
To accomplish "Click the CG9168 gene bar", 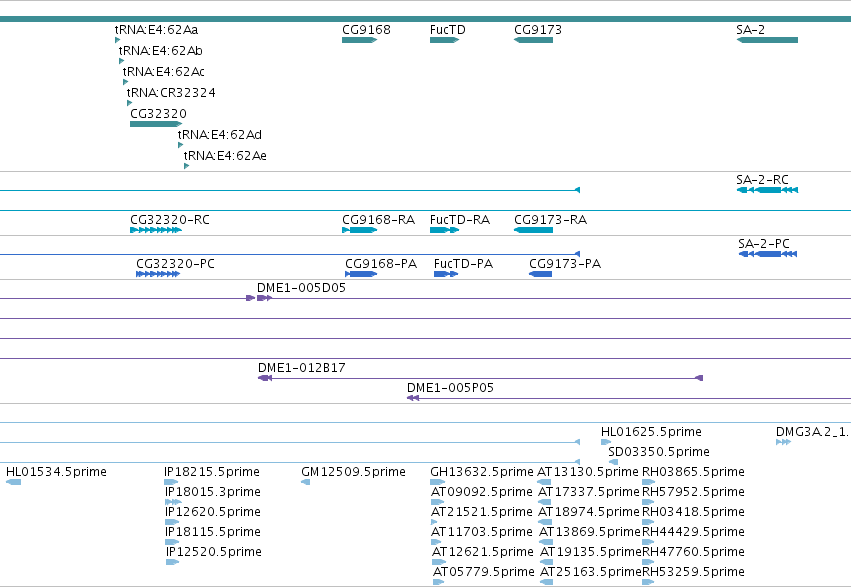I will pos(359,40).
